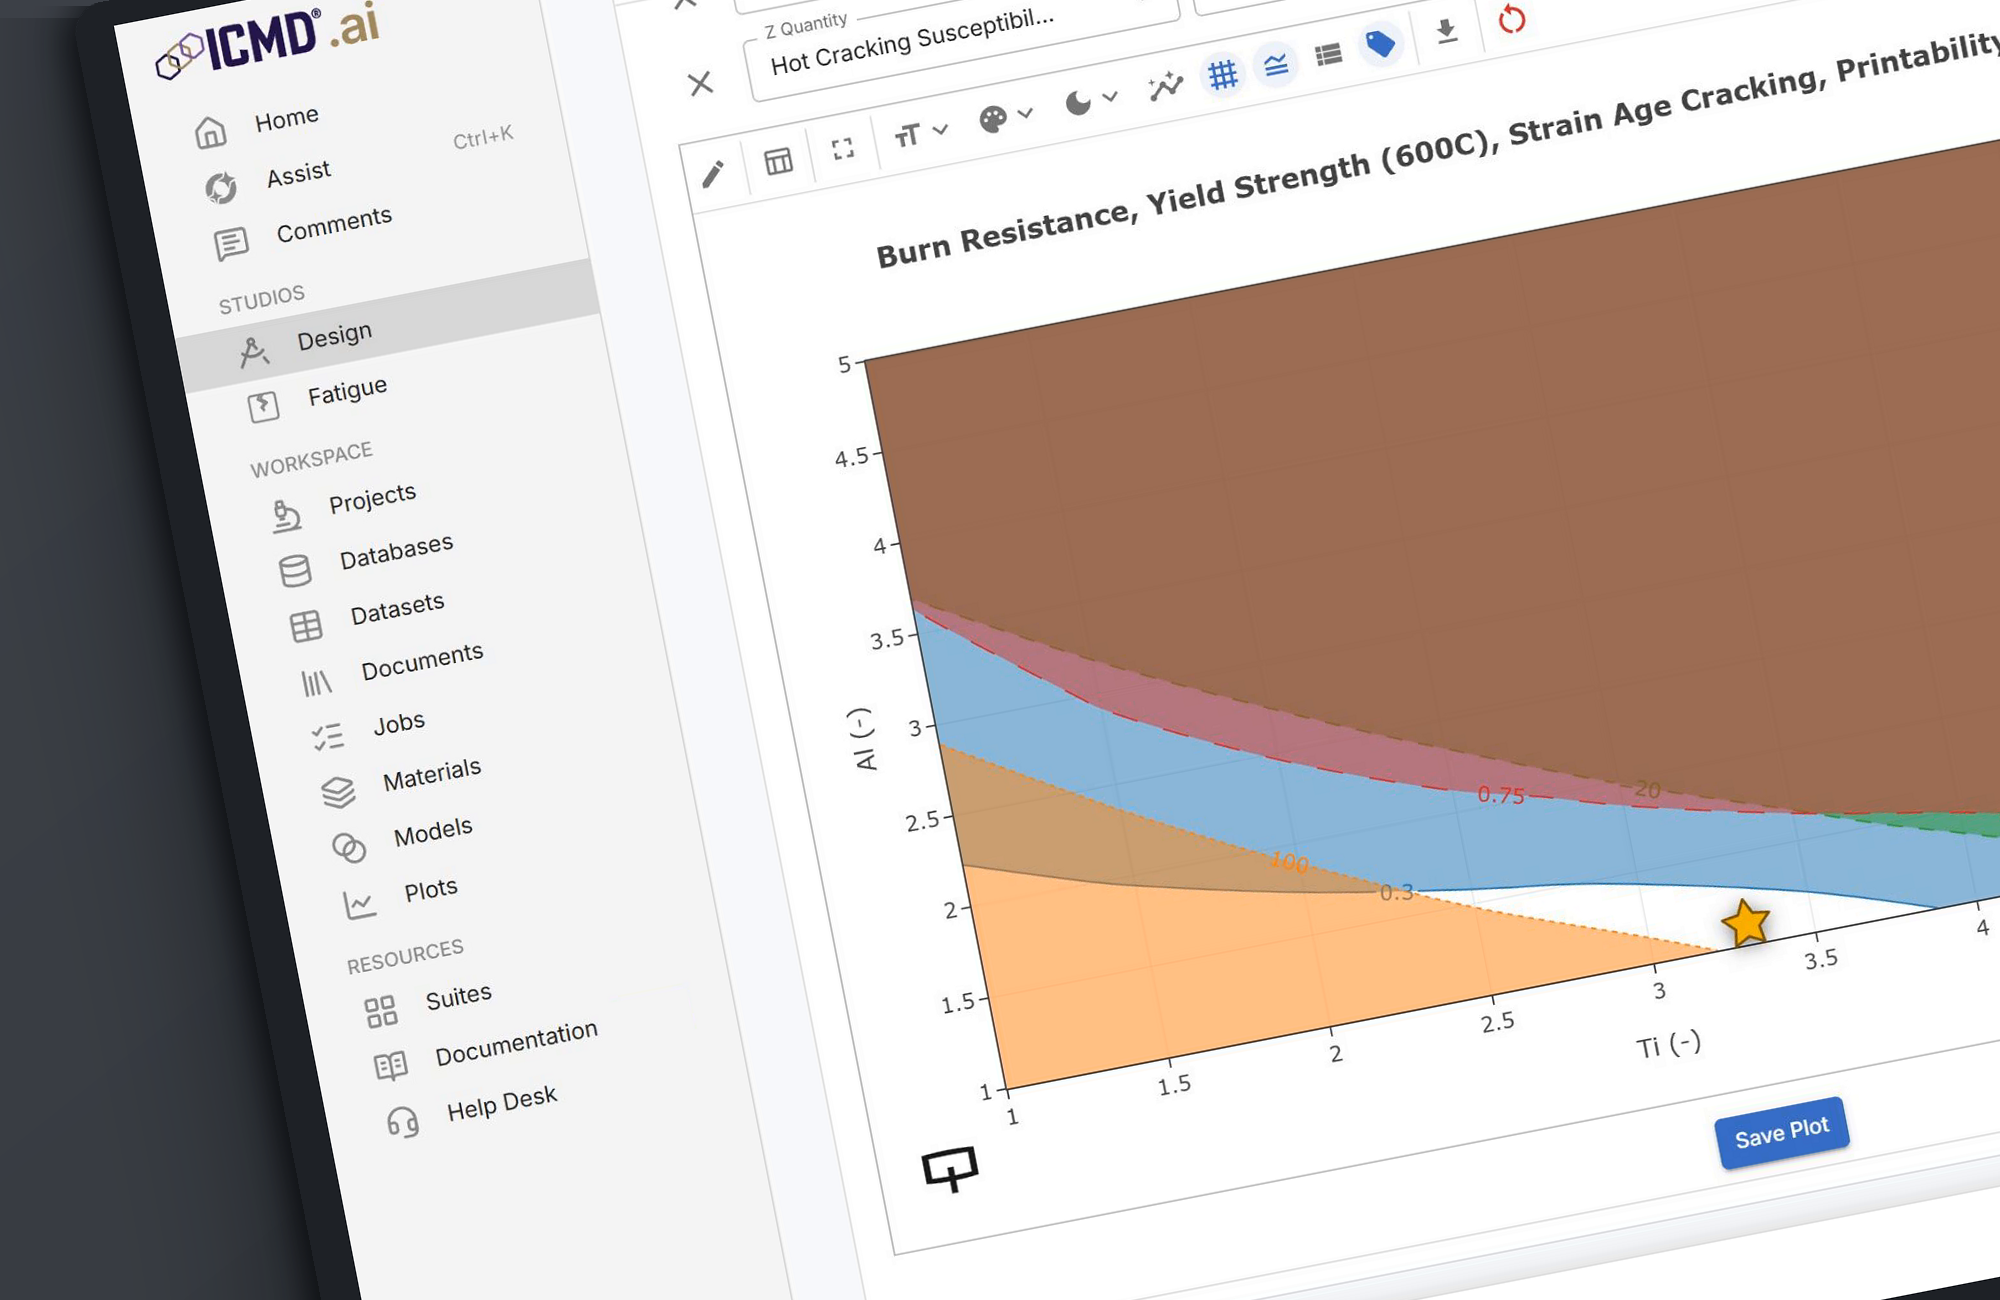2000x1300 pixels.
Task: Open the Materials workspace item
Action: tap(431, 775)
